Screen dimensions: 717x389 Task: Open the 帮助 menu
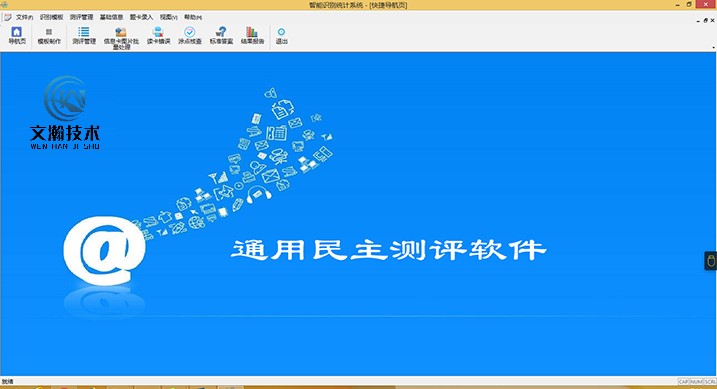tap(193, 17)
